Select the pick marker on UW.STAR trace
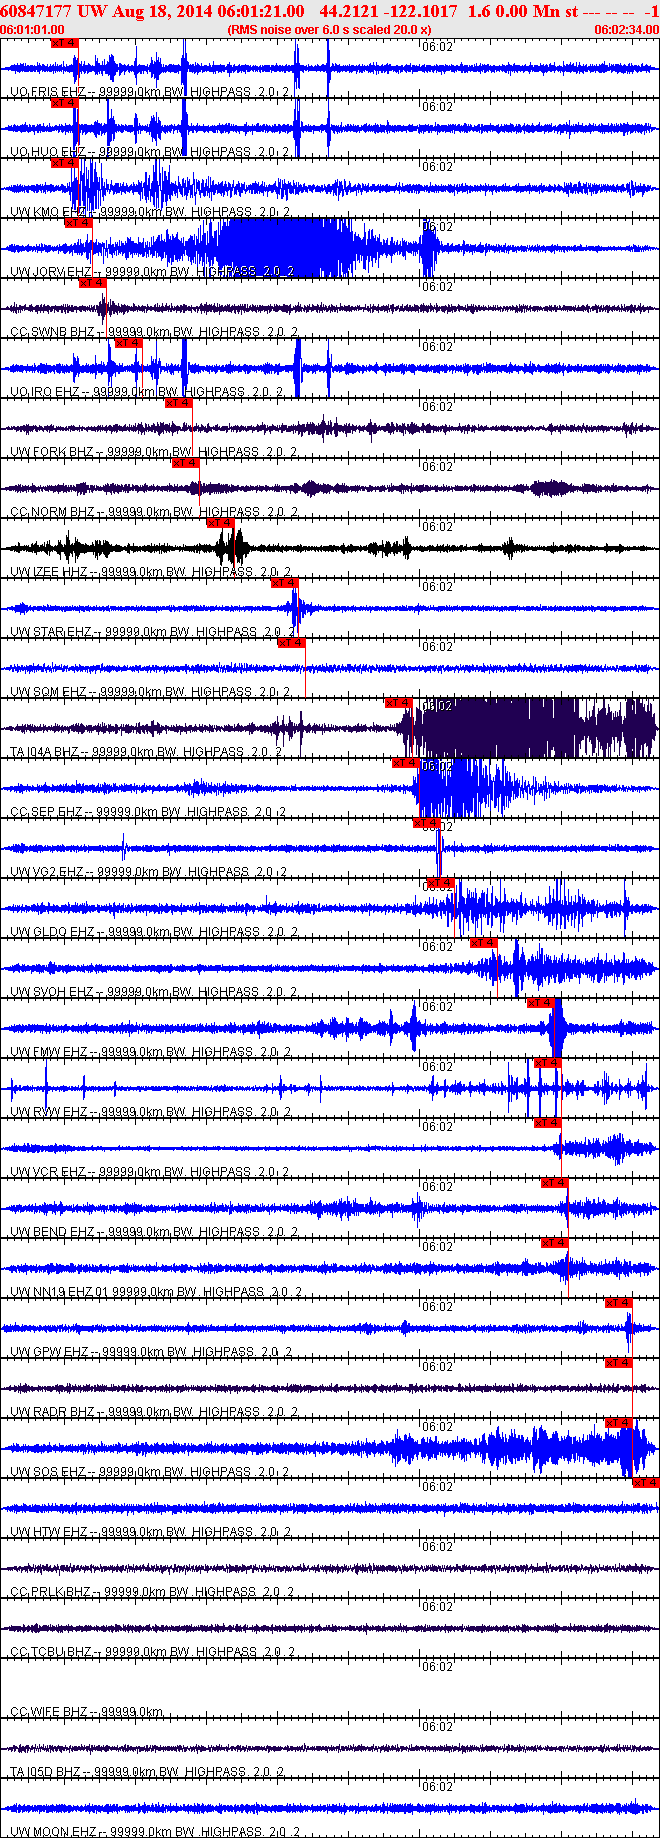Viewport: 660px width, 1838px height. [285, 583]
